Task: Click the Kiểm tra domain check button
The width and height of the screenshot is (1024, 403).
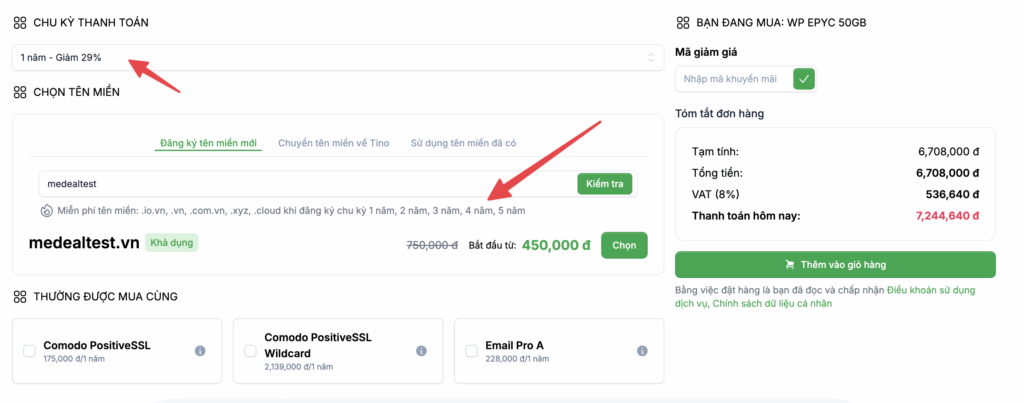Action: pos(605,184)
